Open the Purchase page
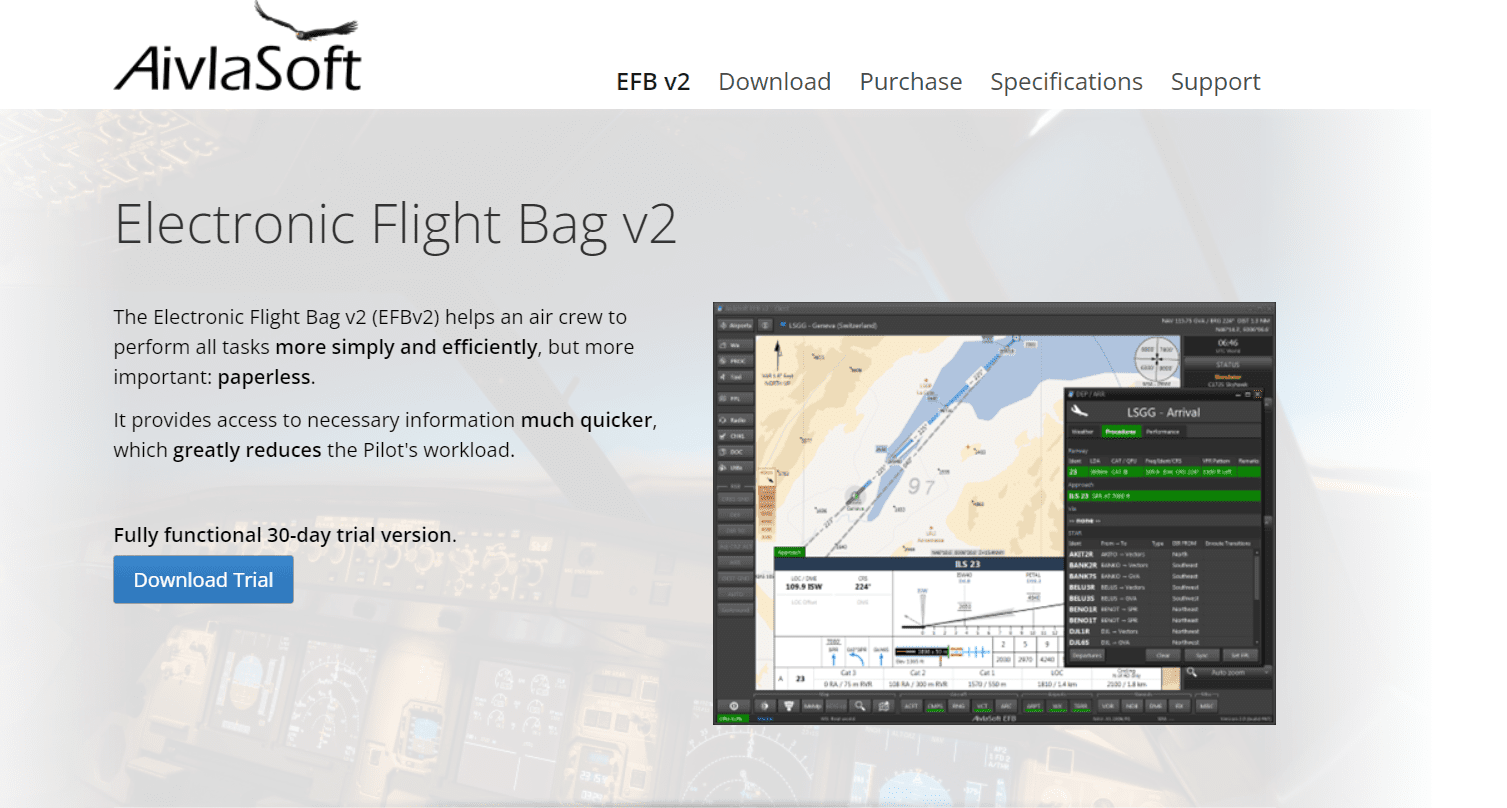The width and height of the screenshot is (1507, 808). click(911, 81)
